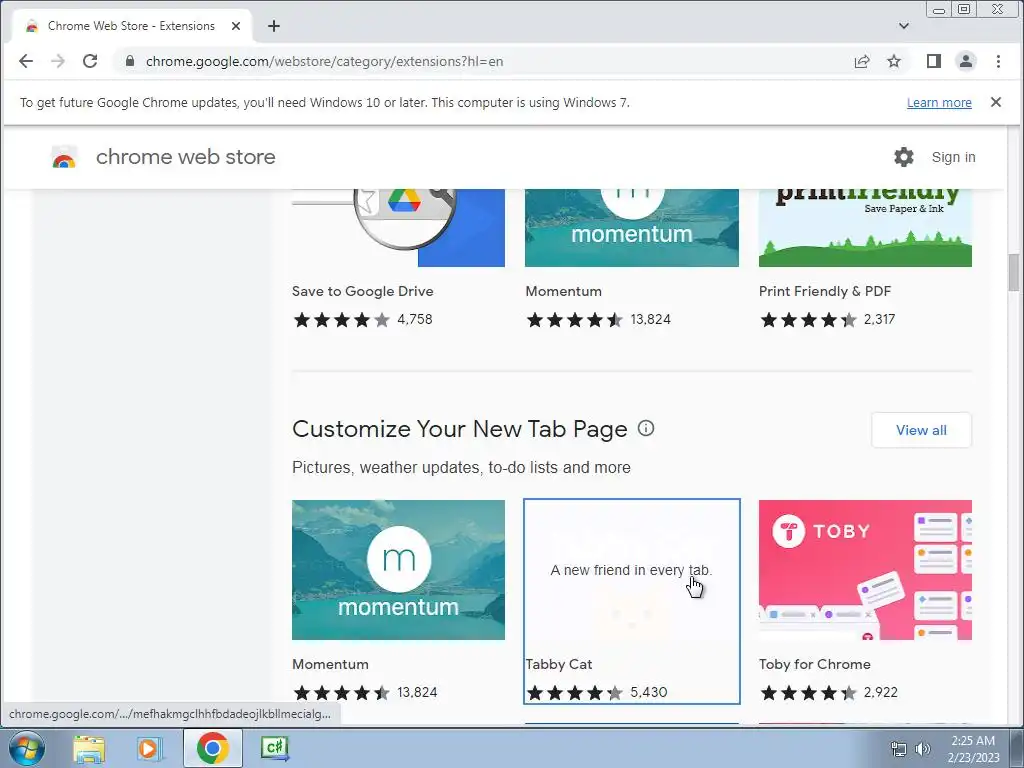Click the 5,430 rating count
The image size is (1024, 768).
coord(648,692)
